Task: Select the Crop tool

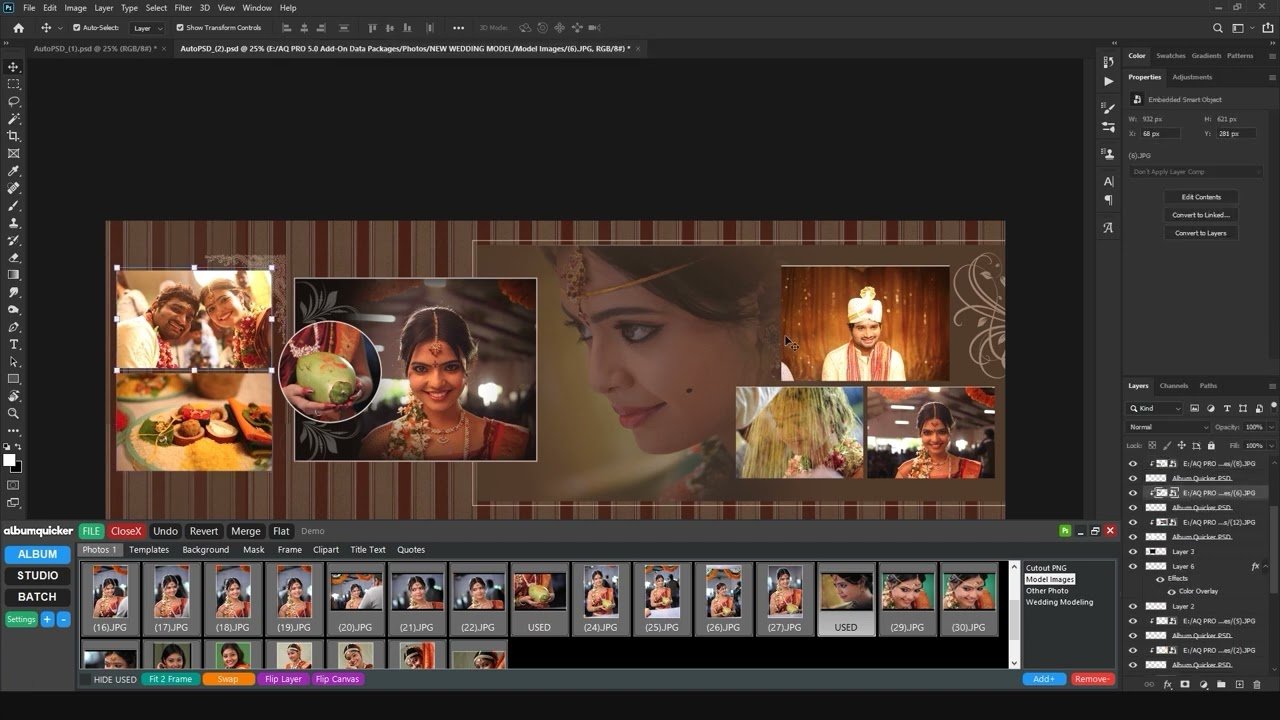Action: [14, 136]
